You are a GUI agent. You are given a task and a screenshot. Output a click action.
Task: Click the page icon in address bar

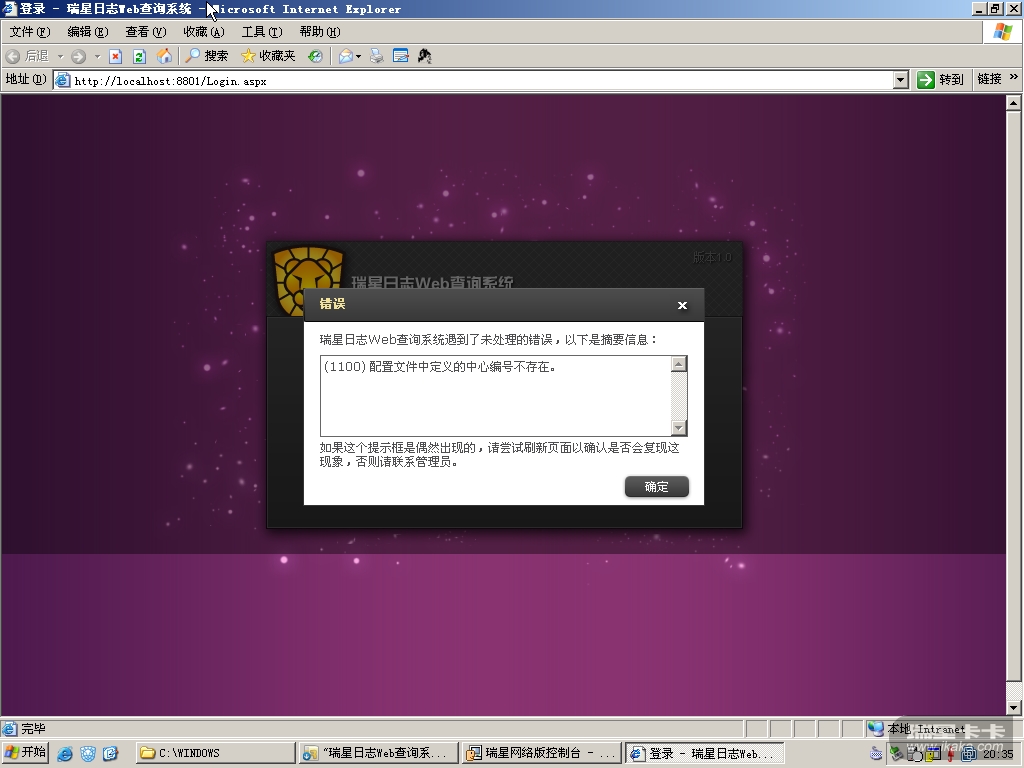(x=63, y=80)
